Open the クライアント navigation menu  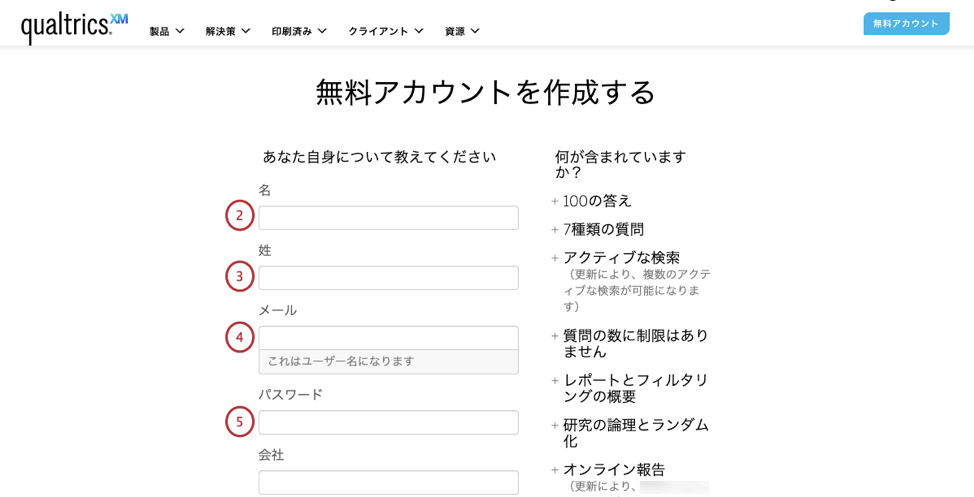coord(386,31)
